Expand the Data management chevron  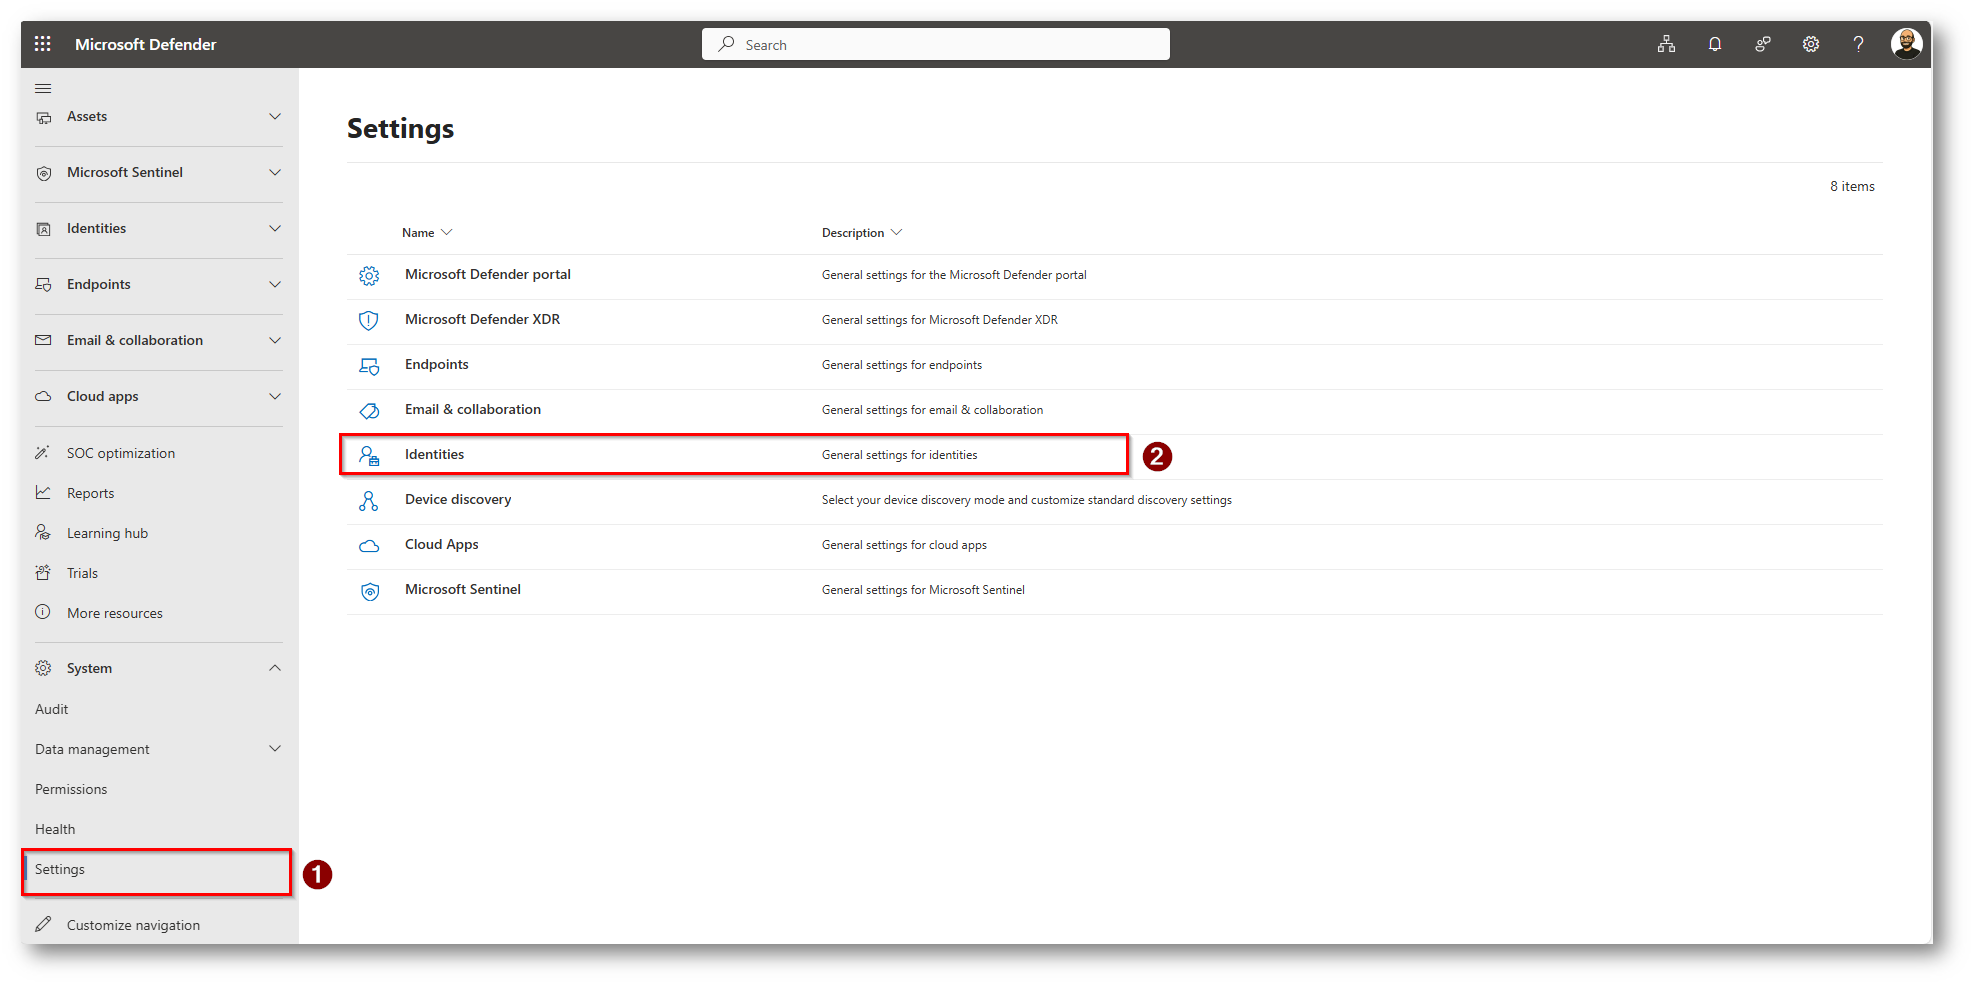coord(275,748)
